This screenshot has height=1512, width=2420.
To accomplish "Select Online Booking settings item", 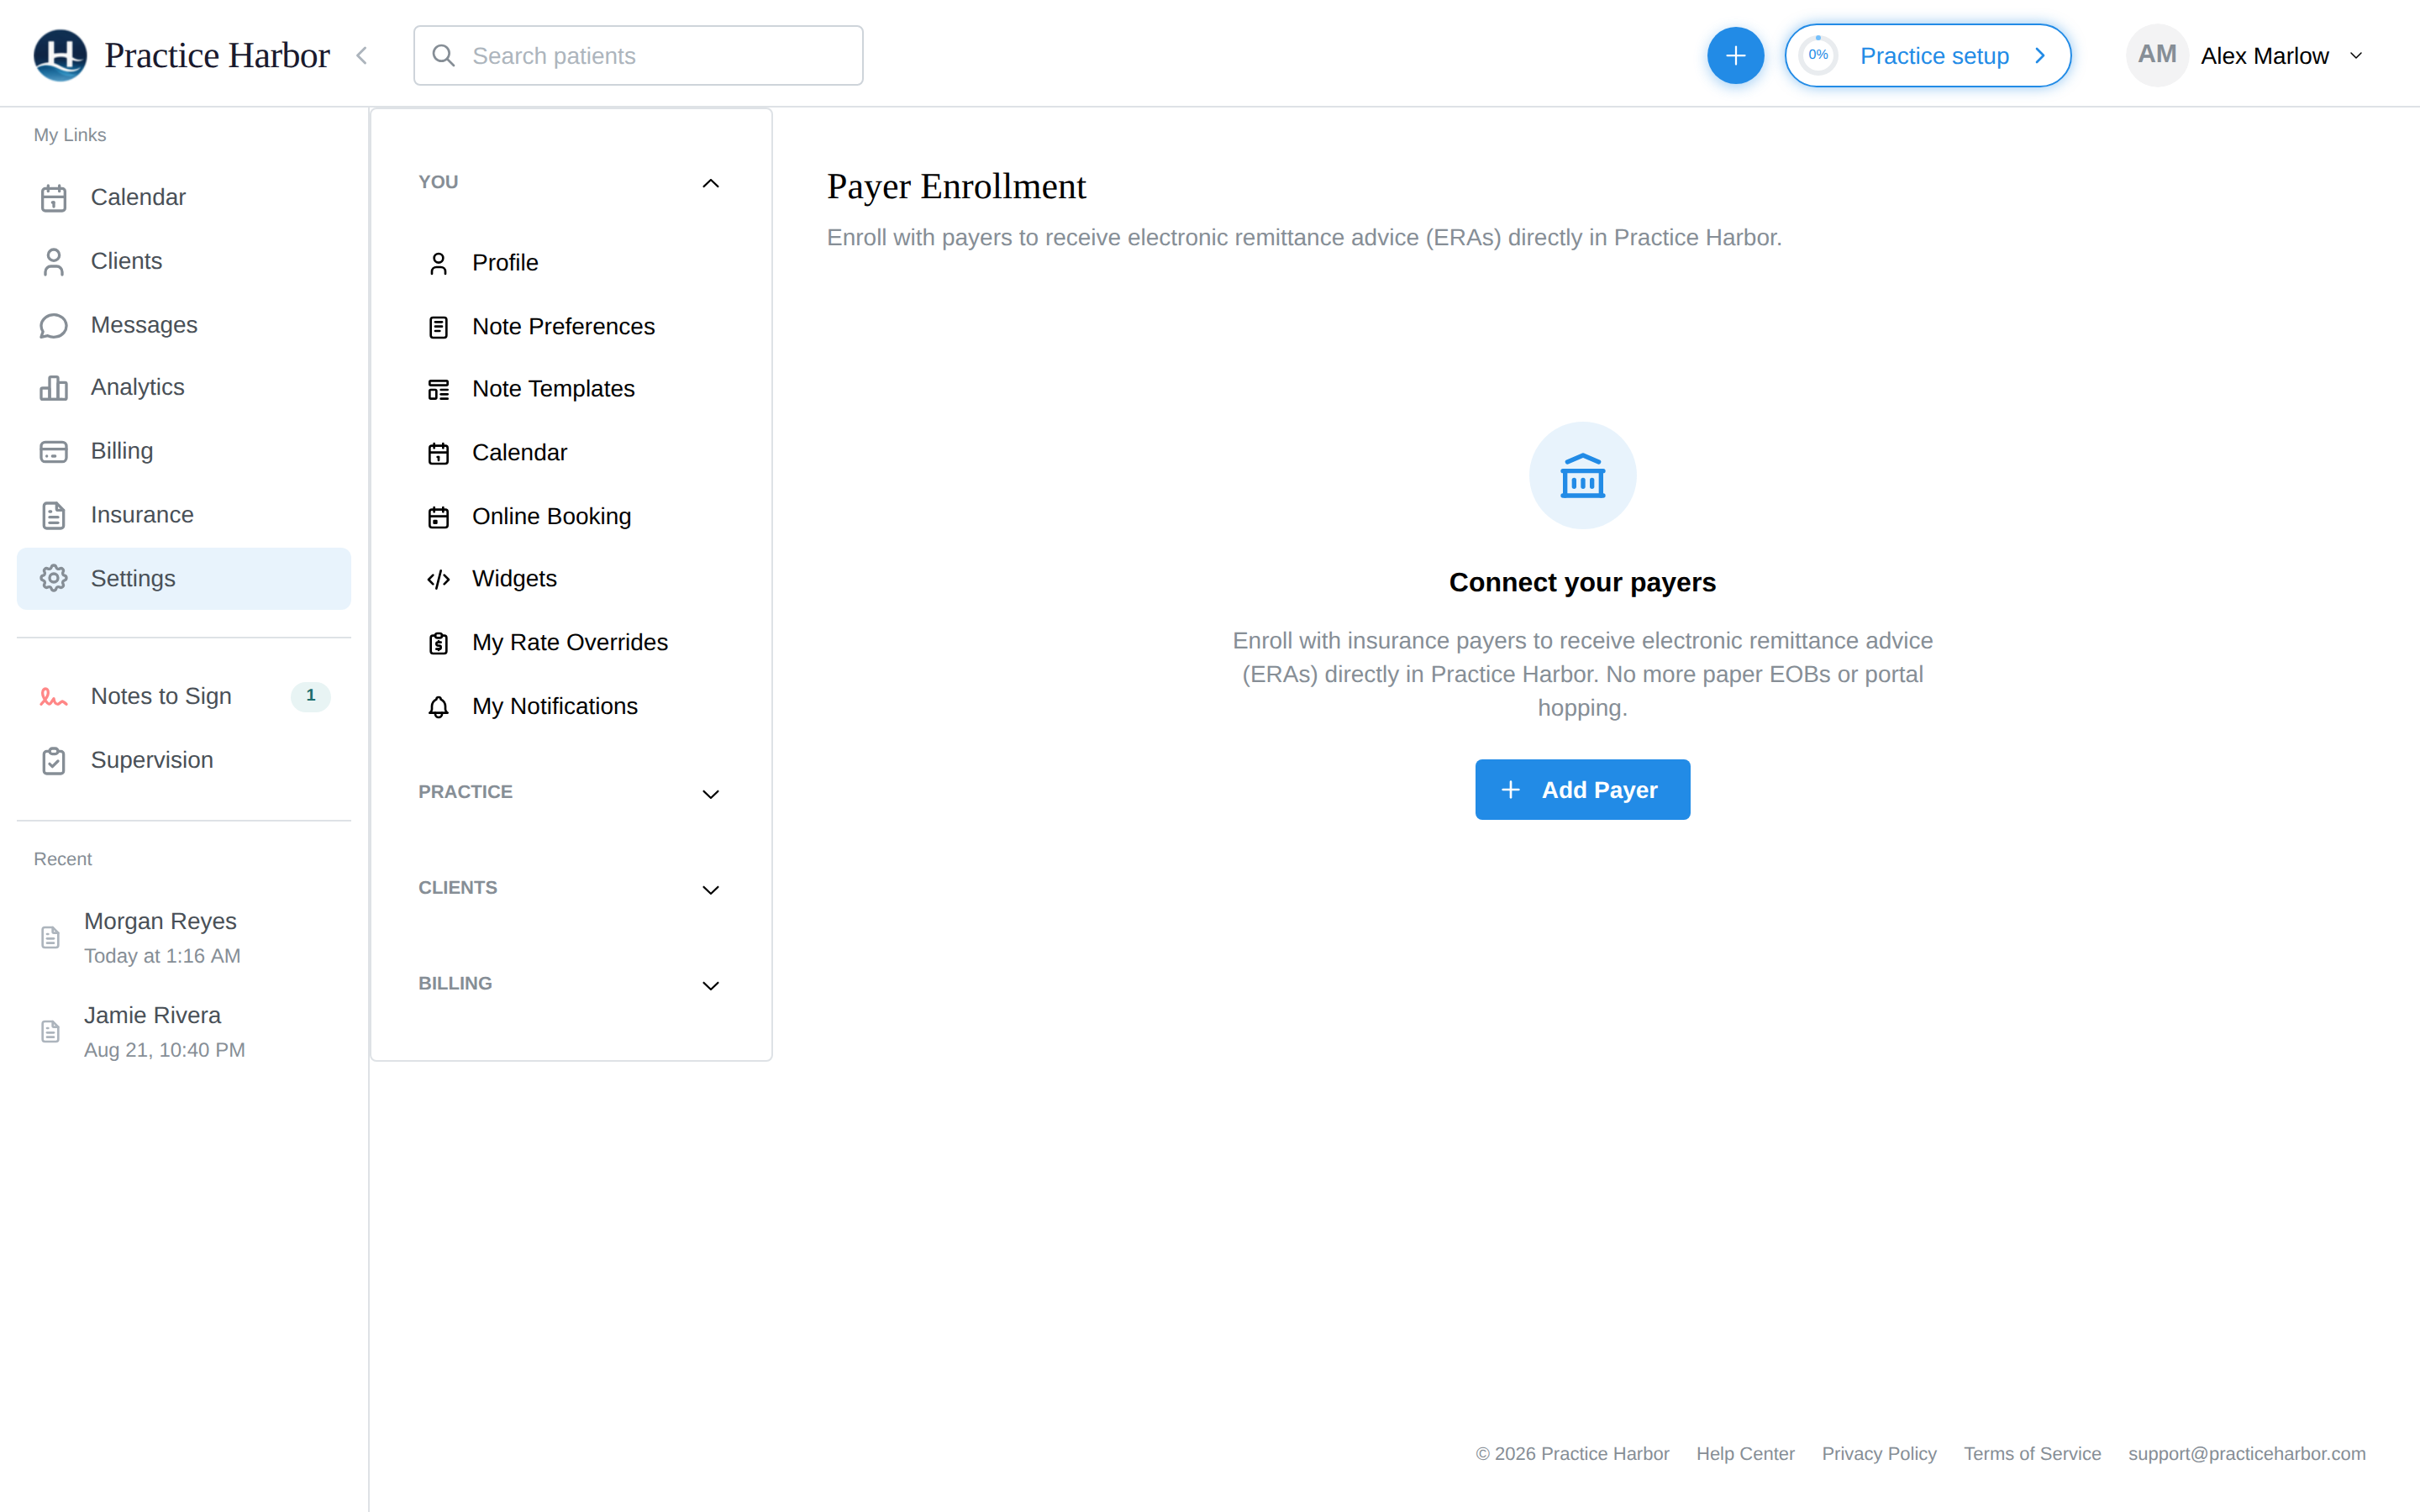I will (x=570, y=517).
